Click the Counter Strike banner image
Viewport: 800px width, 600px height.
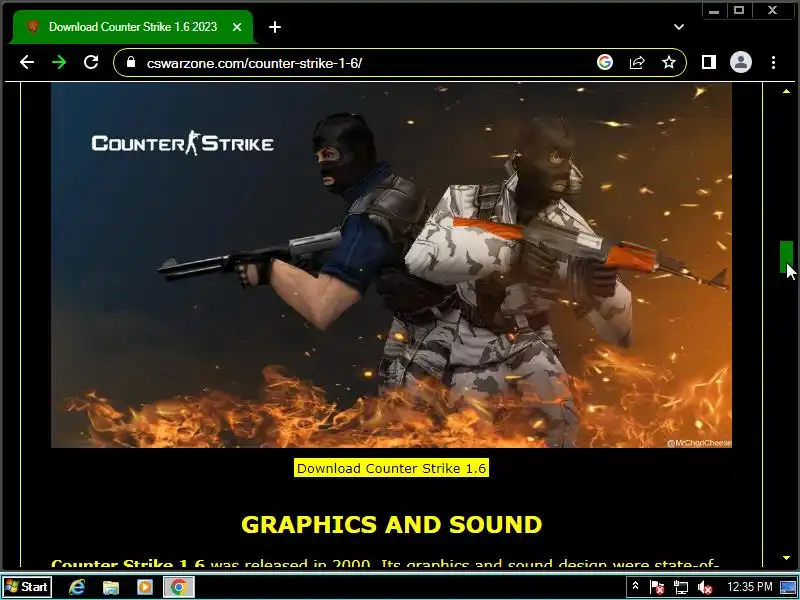tap(391, 265)
